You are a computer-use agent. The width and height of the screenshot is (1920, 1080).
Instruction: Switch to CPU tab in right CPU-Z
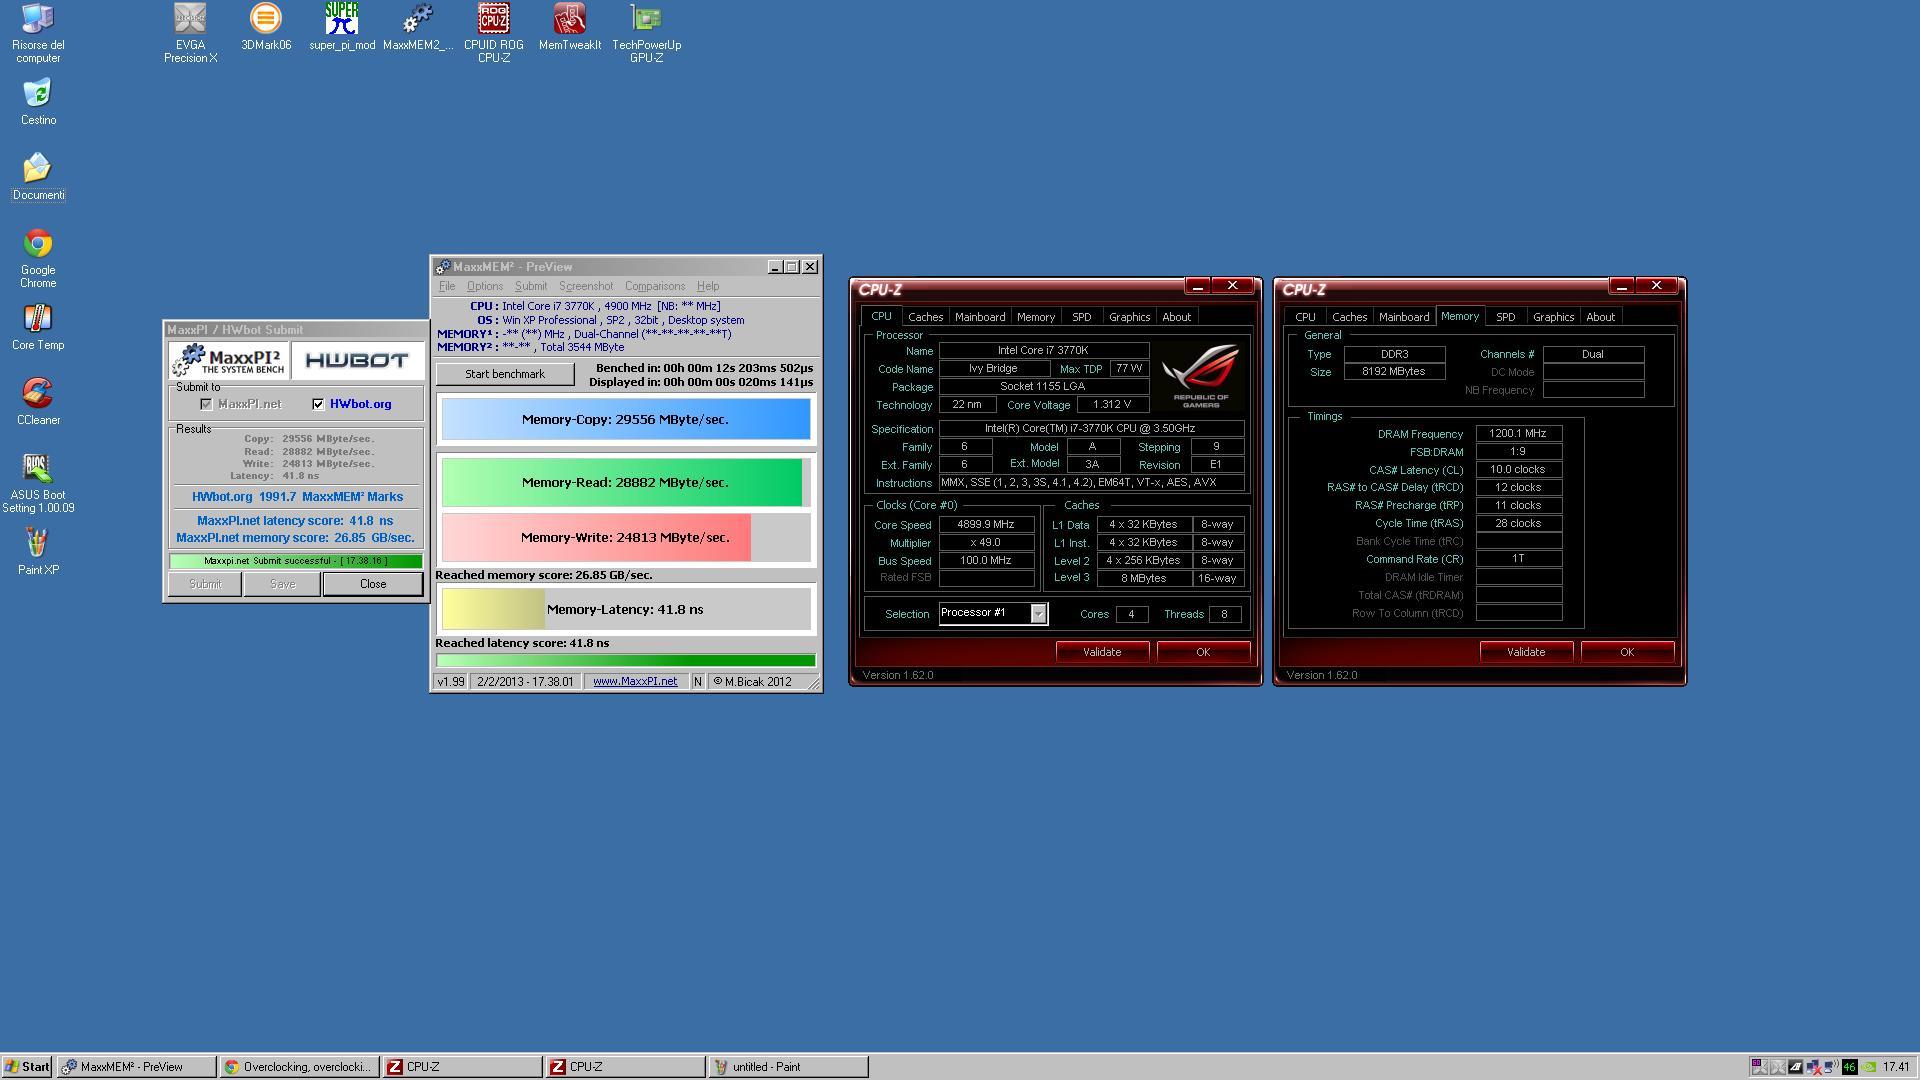tap(1305, 317)
